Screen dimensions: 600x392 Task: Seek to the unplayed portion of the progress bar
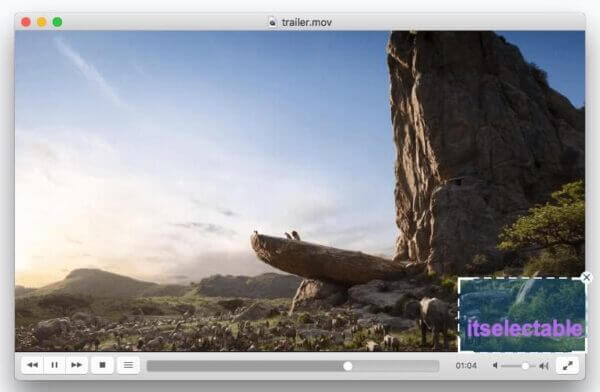396,366
